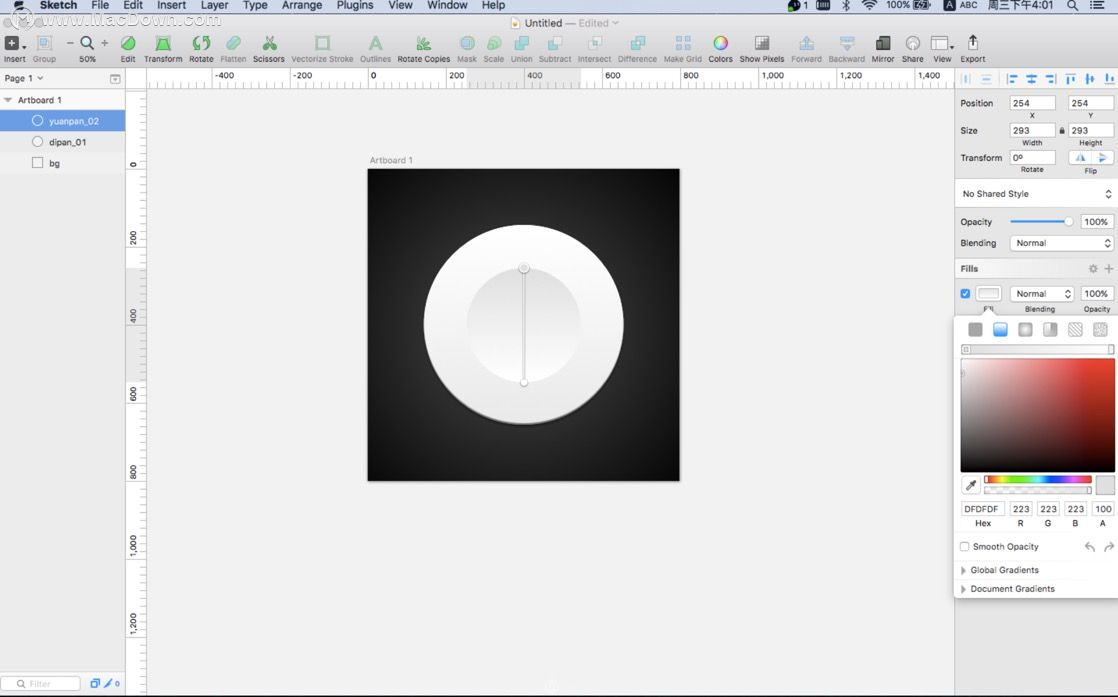Image resolution: width=1118 pixels, height=697 pixels.
Task: Open the File menu
Action: click(x=100, y=6)
